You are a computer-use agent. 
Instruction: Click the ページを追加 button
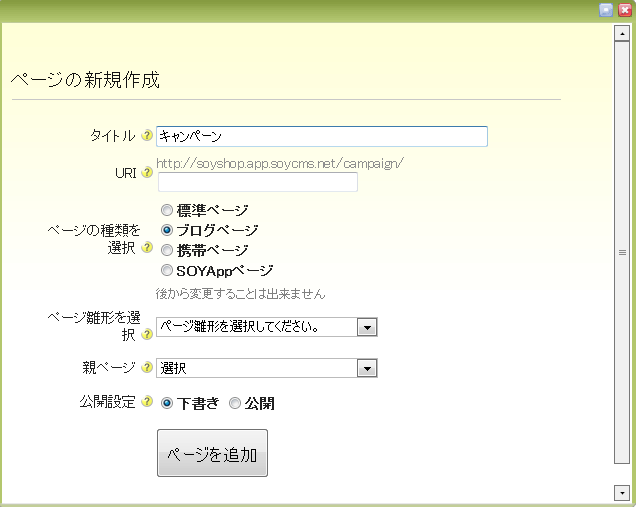click(x=213, y=453)
